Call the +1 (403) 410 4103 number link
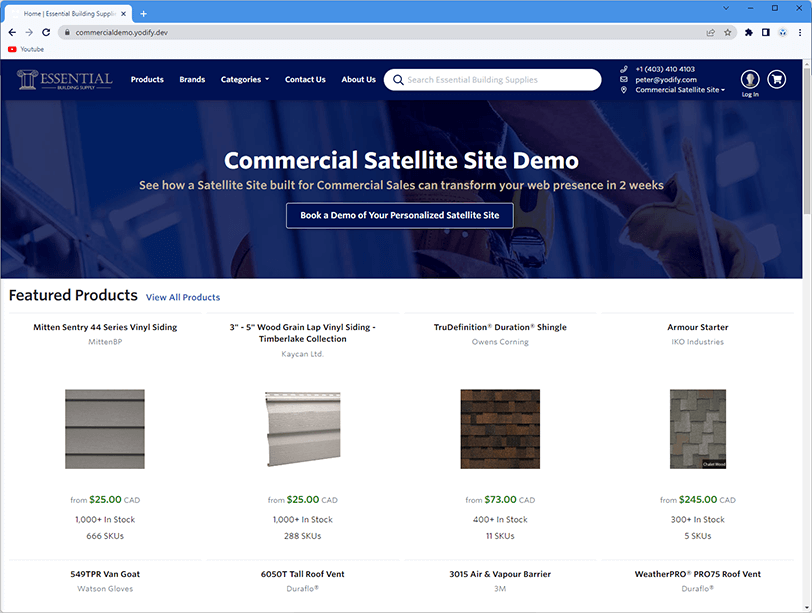The width and height of the screenshot is (812, 613). (665, 69)
